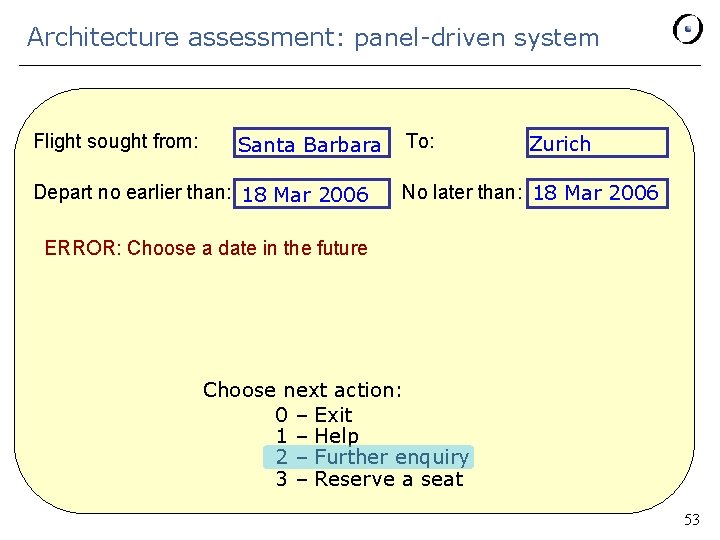Click the red ERROR date message
This screenshot has width=720, height=540.
(206, 248)
